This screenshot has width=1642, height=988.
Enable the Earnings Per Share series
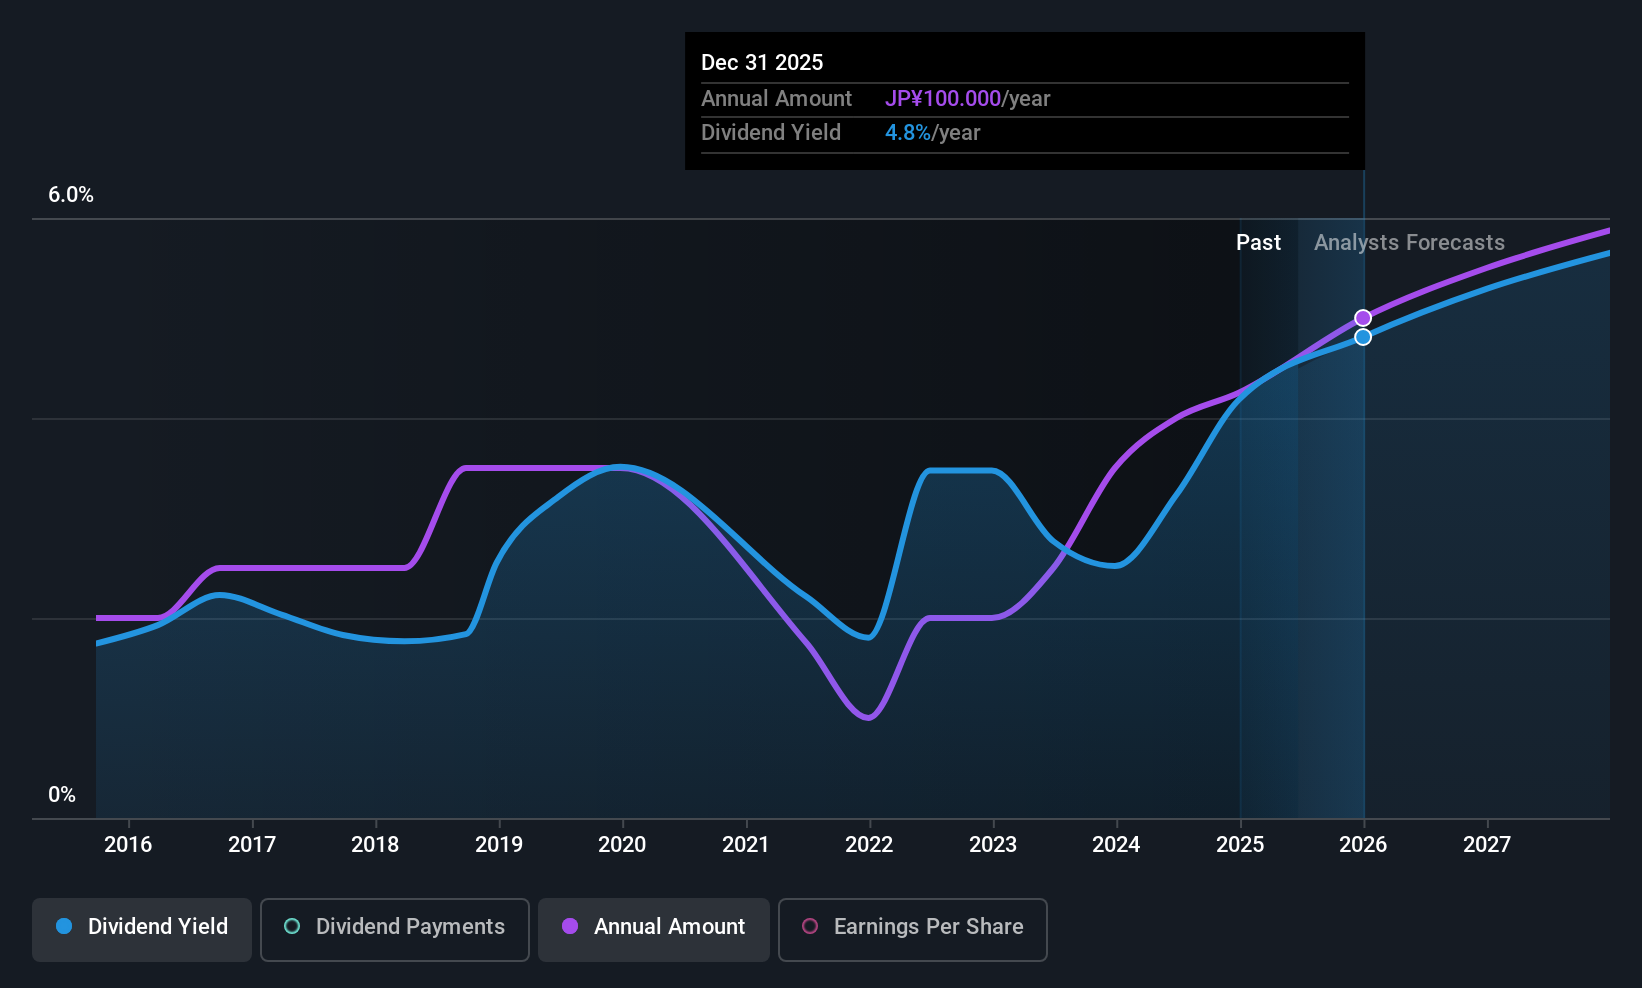(x=913, y=930)
